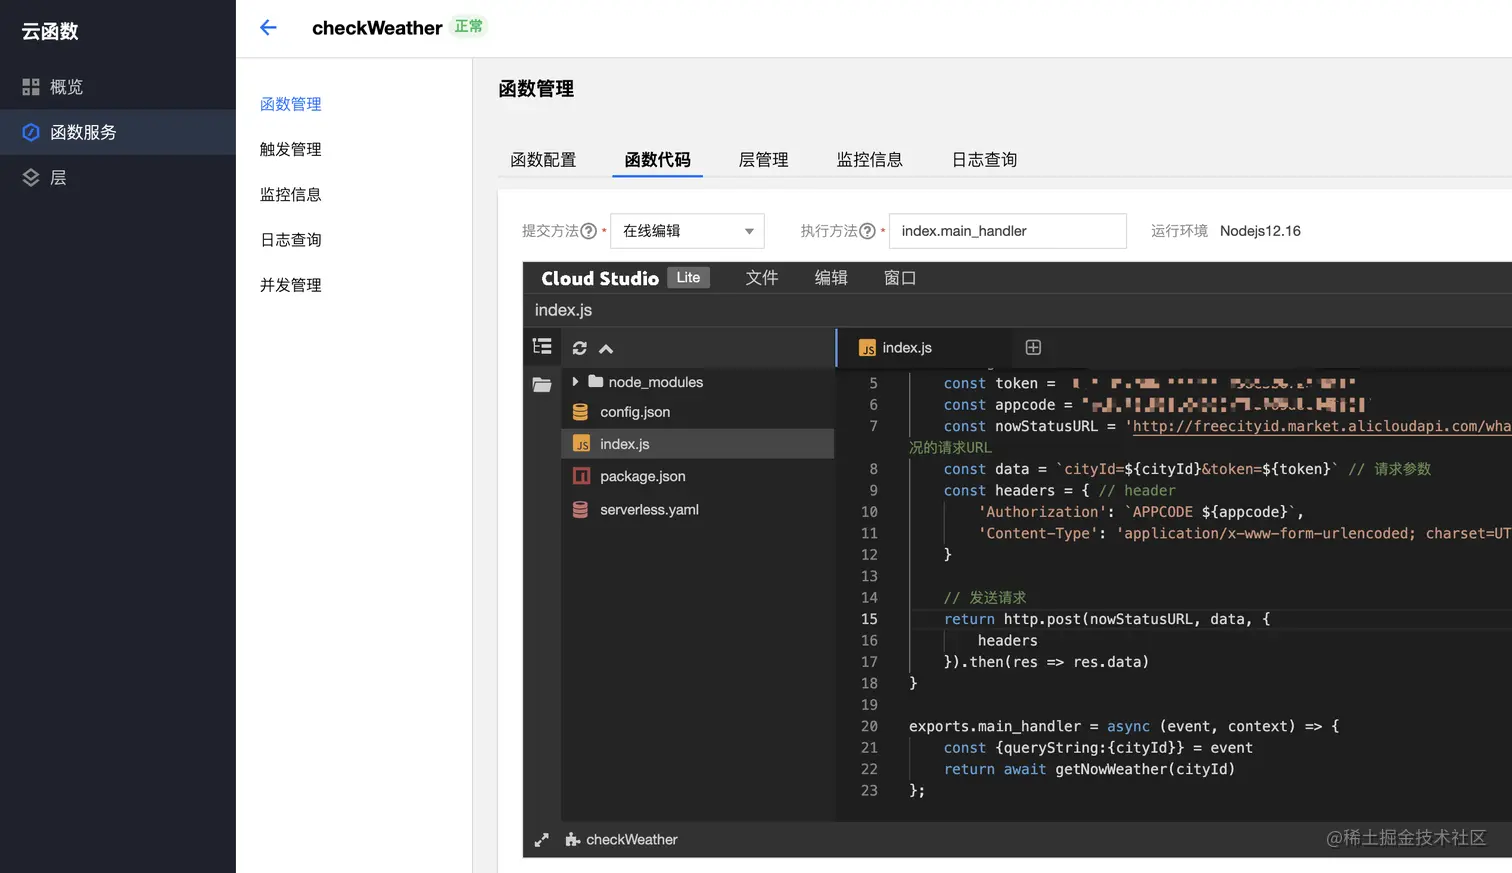Select 触发管理 in left navigation

coord(291,149)
